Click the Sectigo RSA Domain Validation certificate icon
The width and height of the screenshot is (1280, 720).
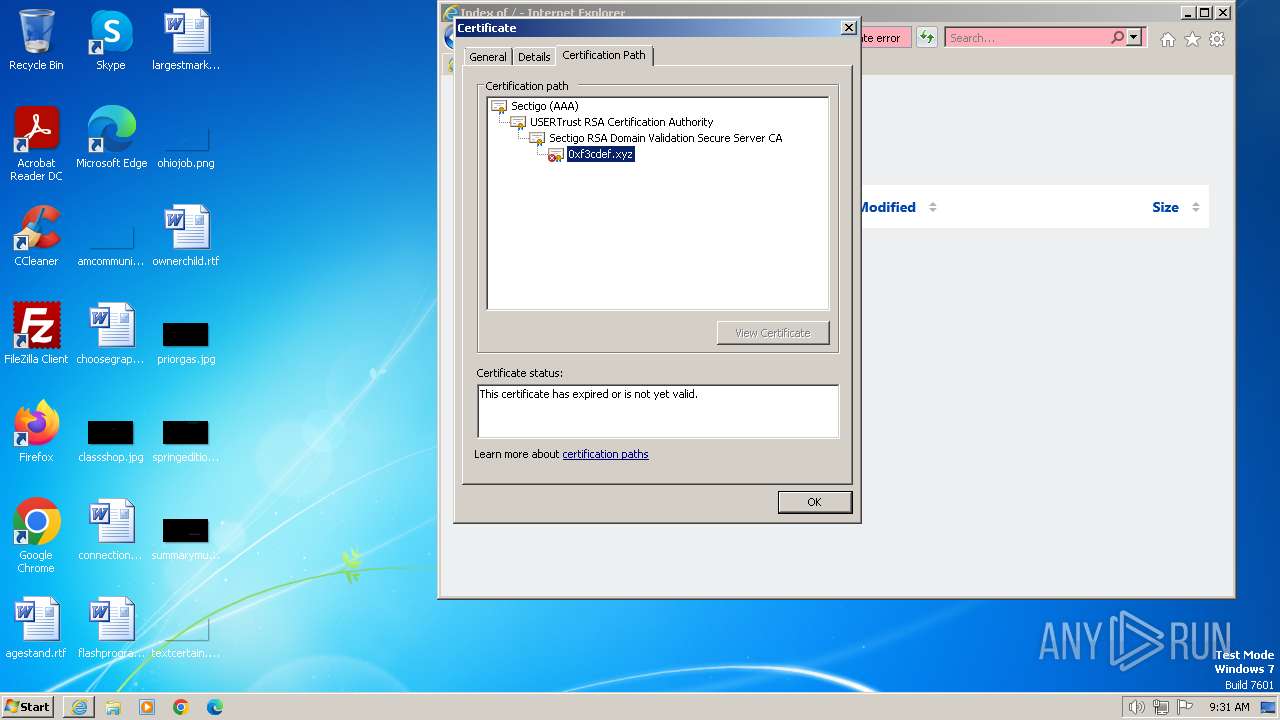click(x=537, y=138)
